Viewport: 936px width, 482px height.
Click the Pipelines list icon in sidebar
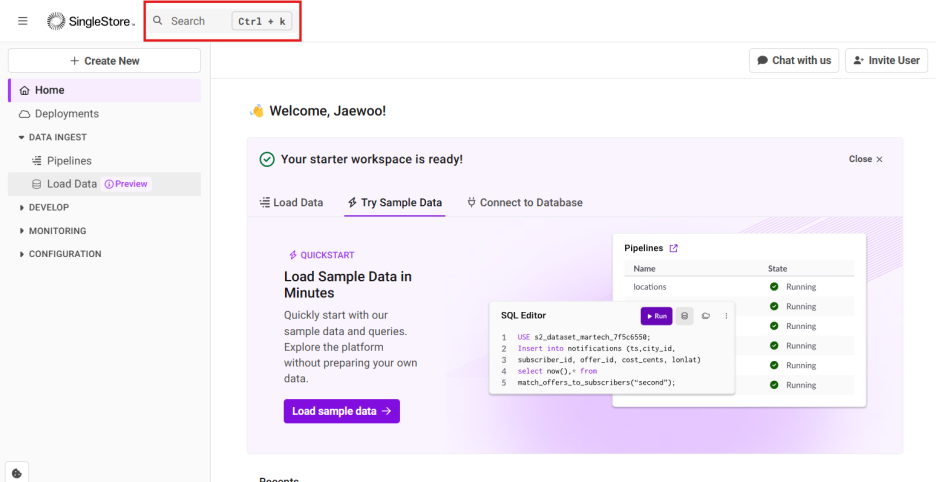tap(36, 161)
